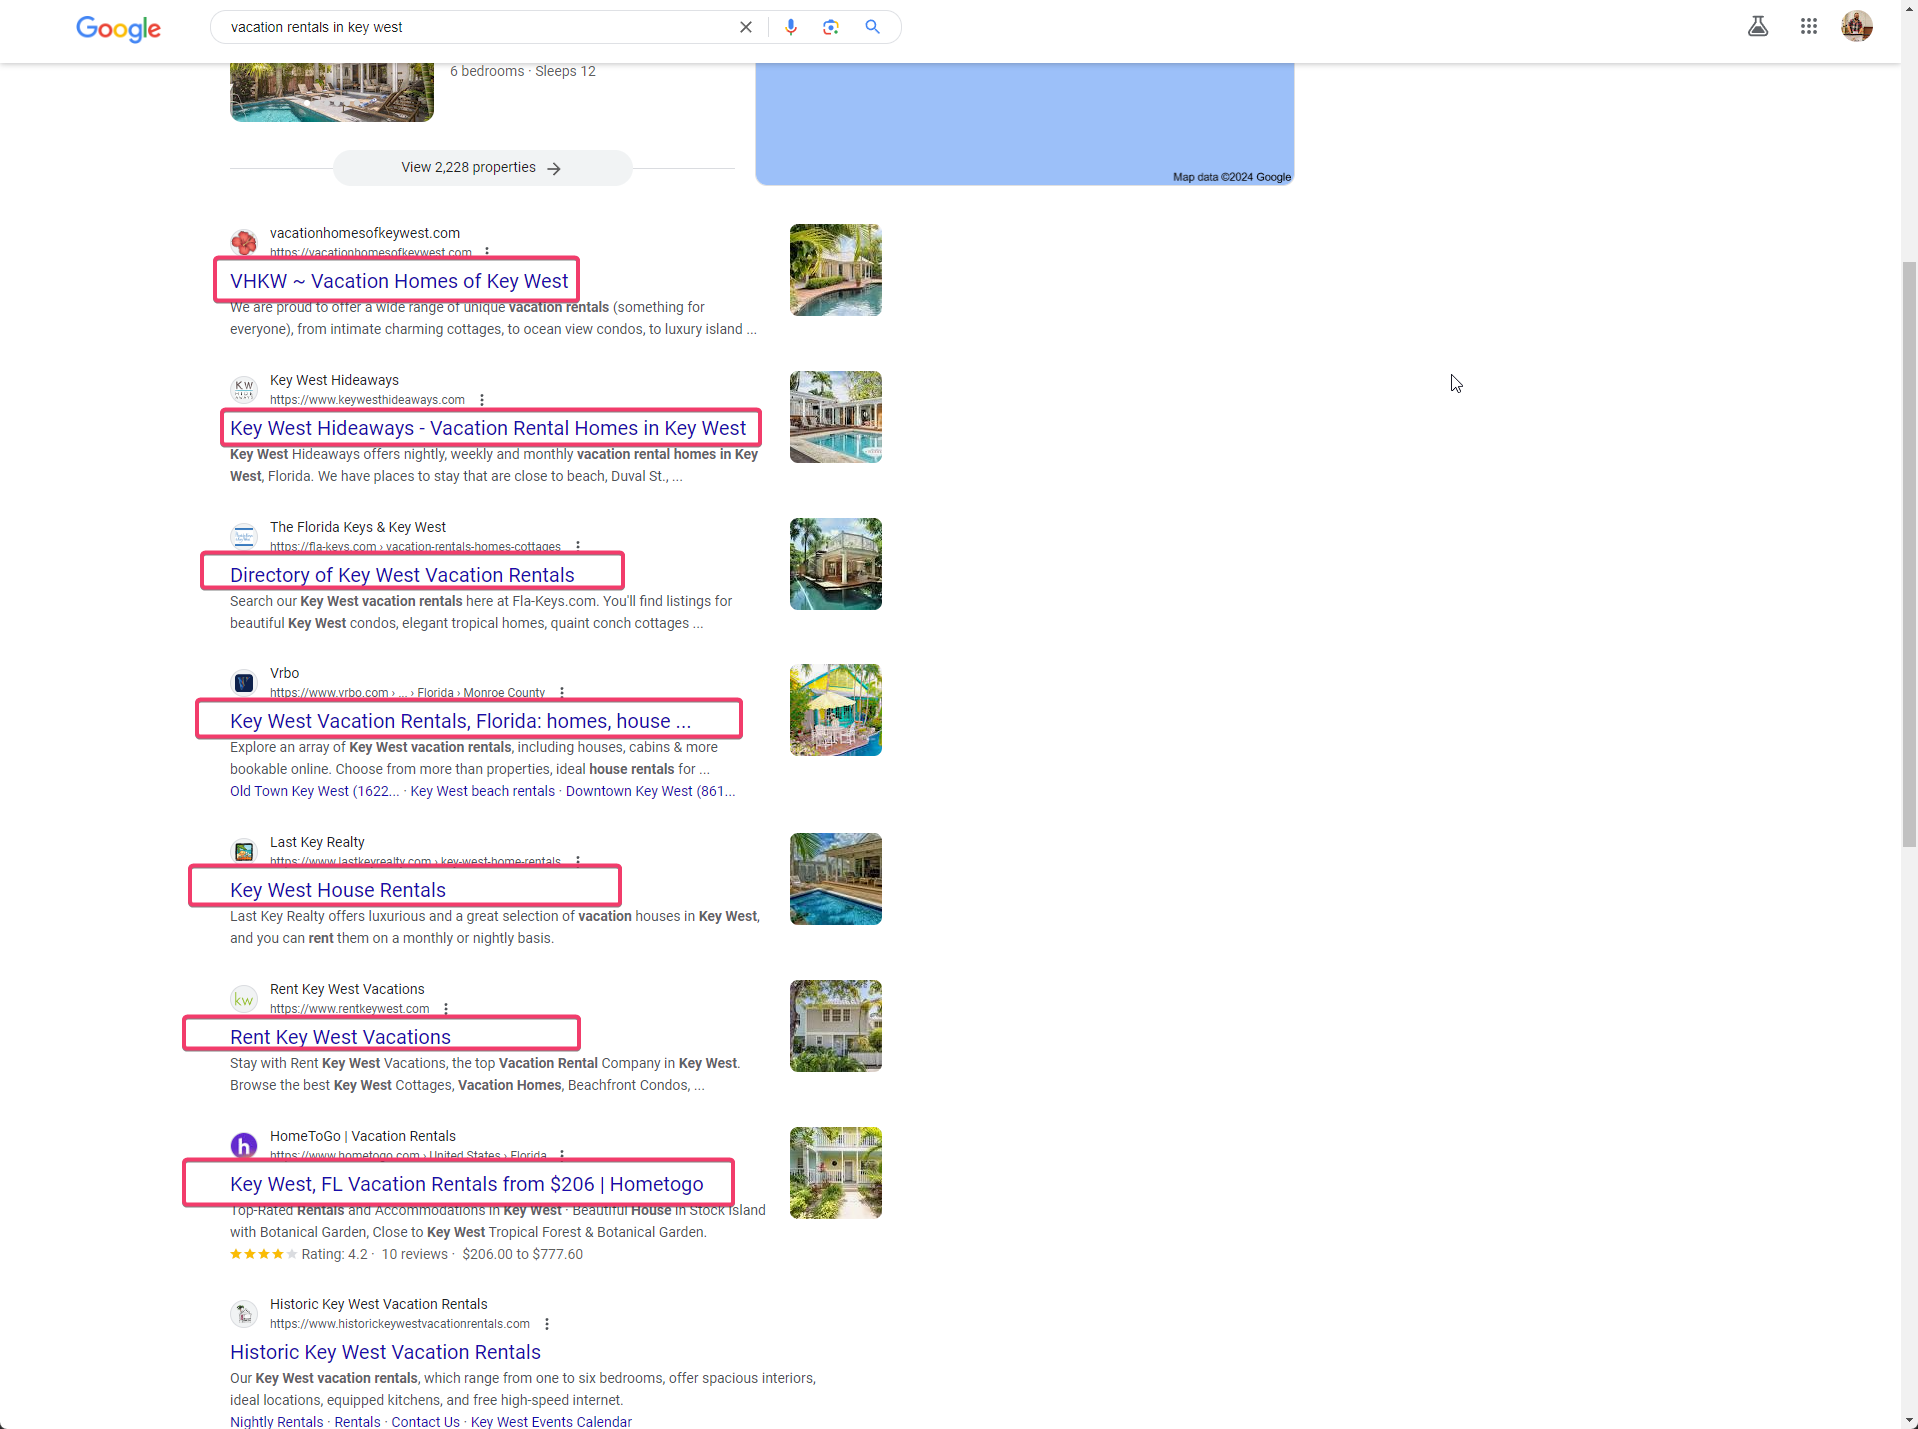The width and height of the screenshot is (1918, 1429).
Task: Open Directory of Key West Vacation Rentals
Action: [402, 575]
